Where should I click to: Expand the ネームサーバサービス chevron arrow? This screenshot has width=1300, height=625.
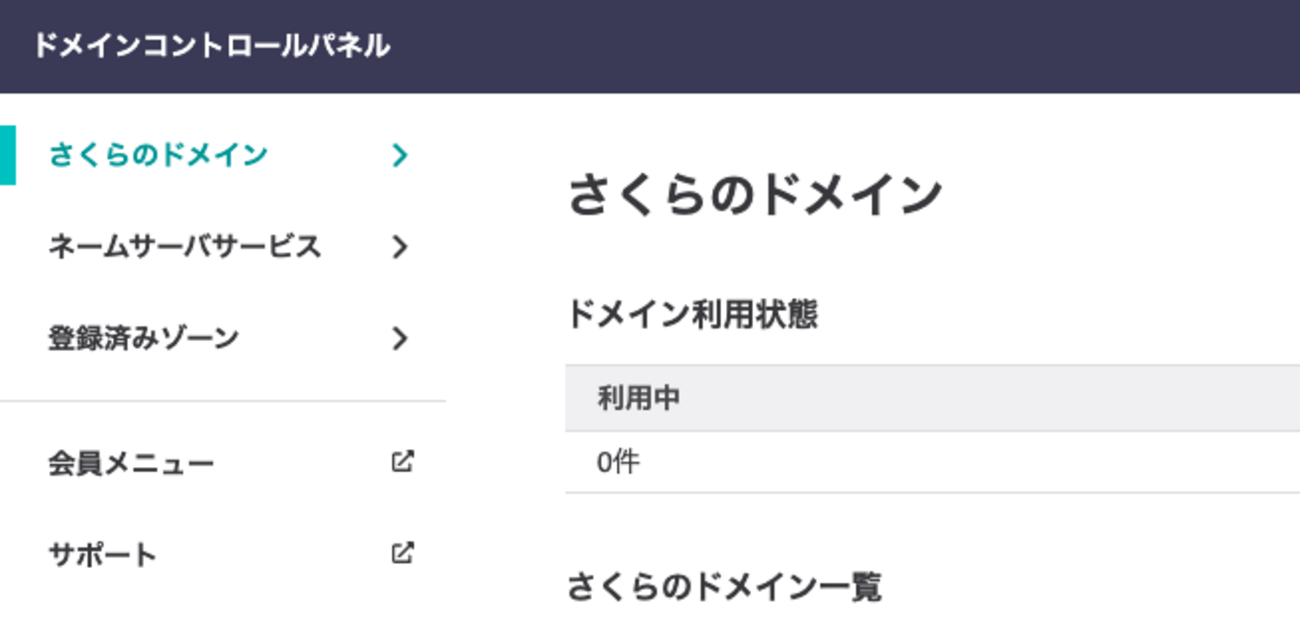400,247
